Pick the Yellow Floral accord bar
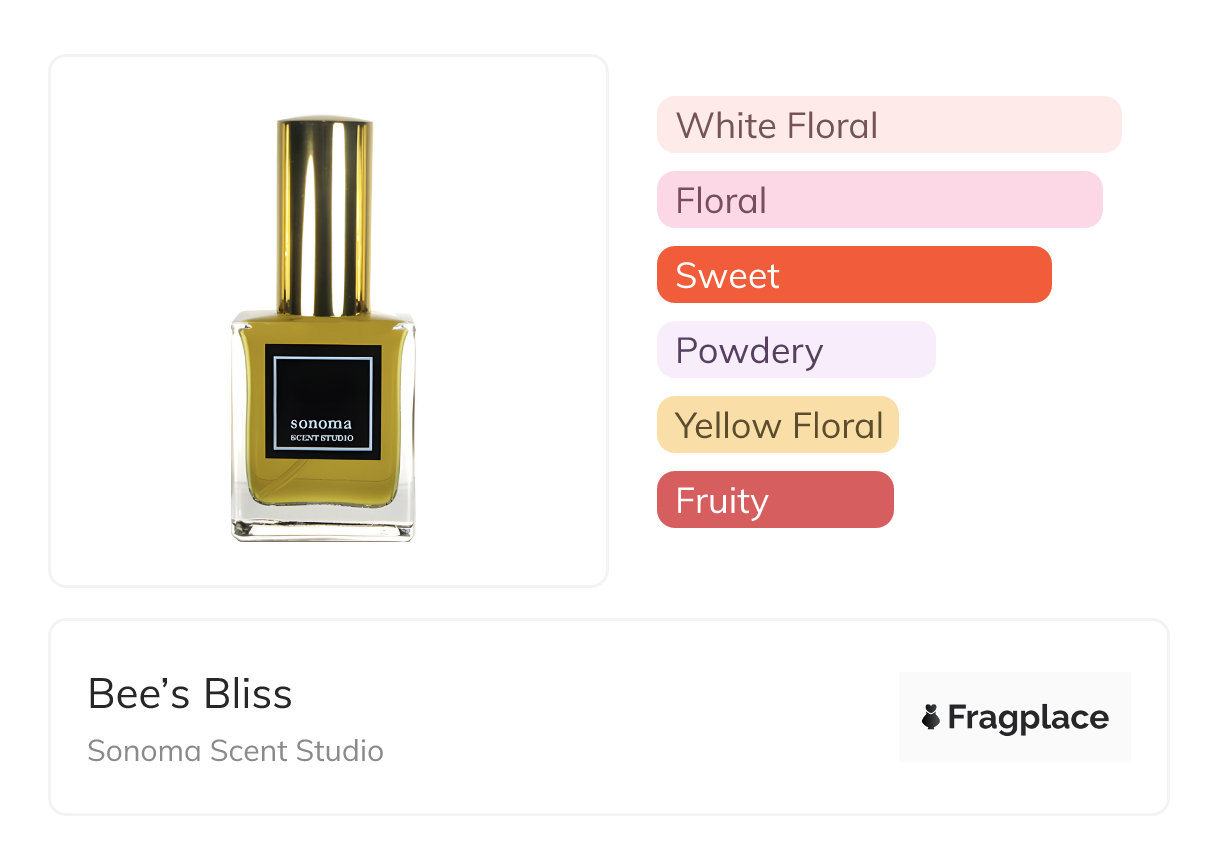The image size is (1218, 864). [x=777, y=425]
